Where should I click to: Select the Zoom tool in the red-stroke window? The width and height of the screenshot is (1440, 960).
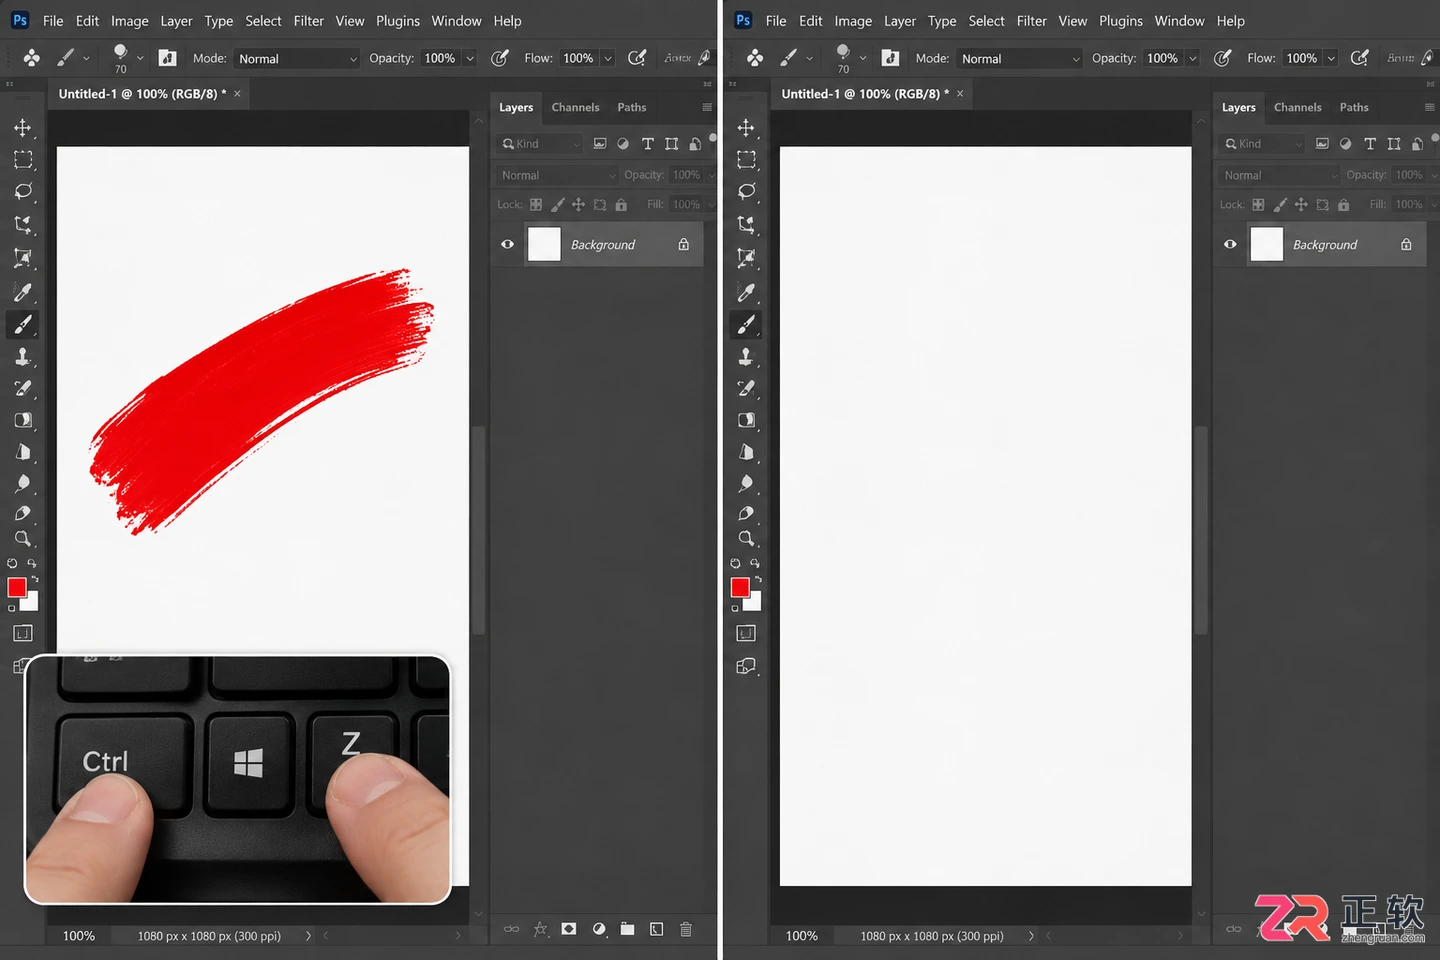22,538
